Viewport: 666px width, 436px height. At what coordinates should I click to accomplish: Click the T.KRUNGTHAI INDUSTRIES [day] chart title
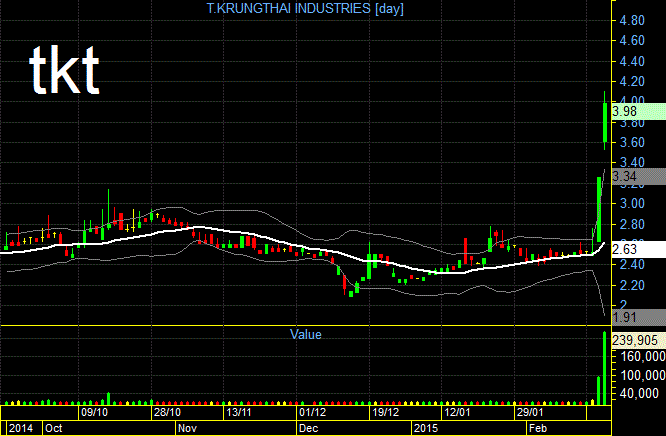(x=305, y=8)
